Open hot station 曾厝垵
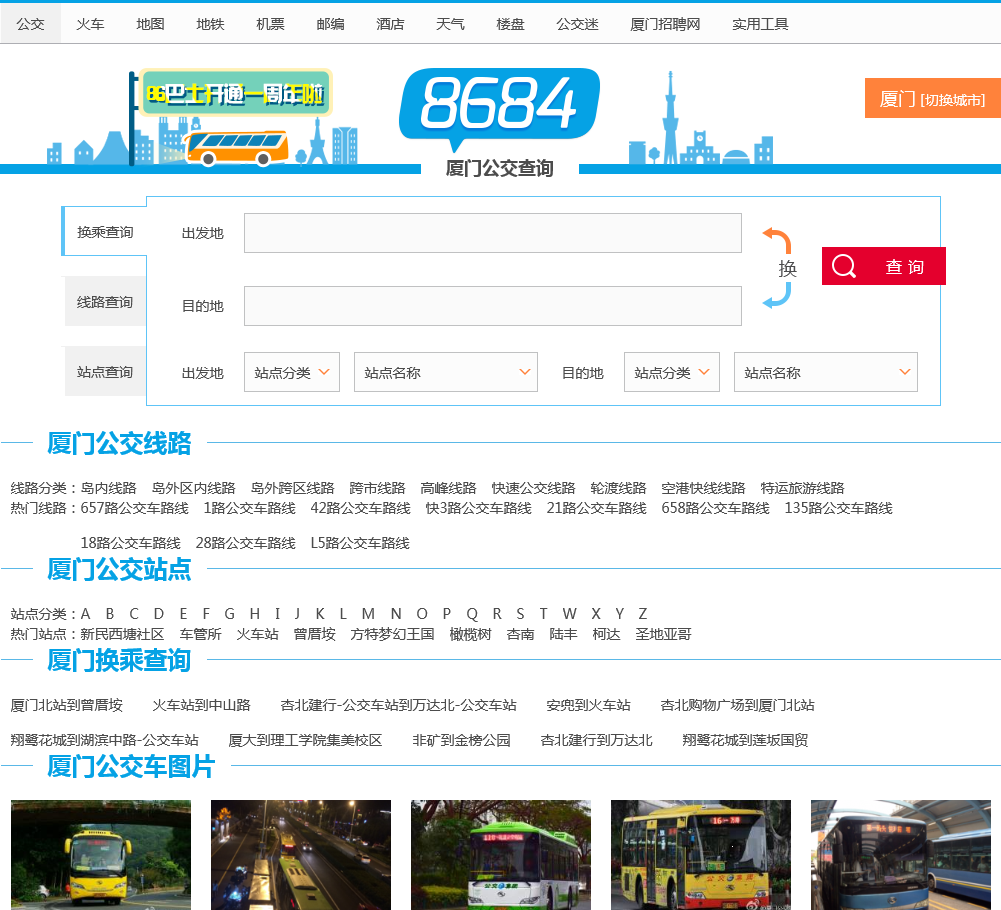1001x910 pixels. pyautogui.click(x=314, y=634)
